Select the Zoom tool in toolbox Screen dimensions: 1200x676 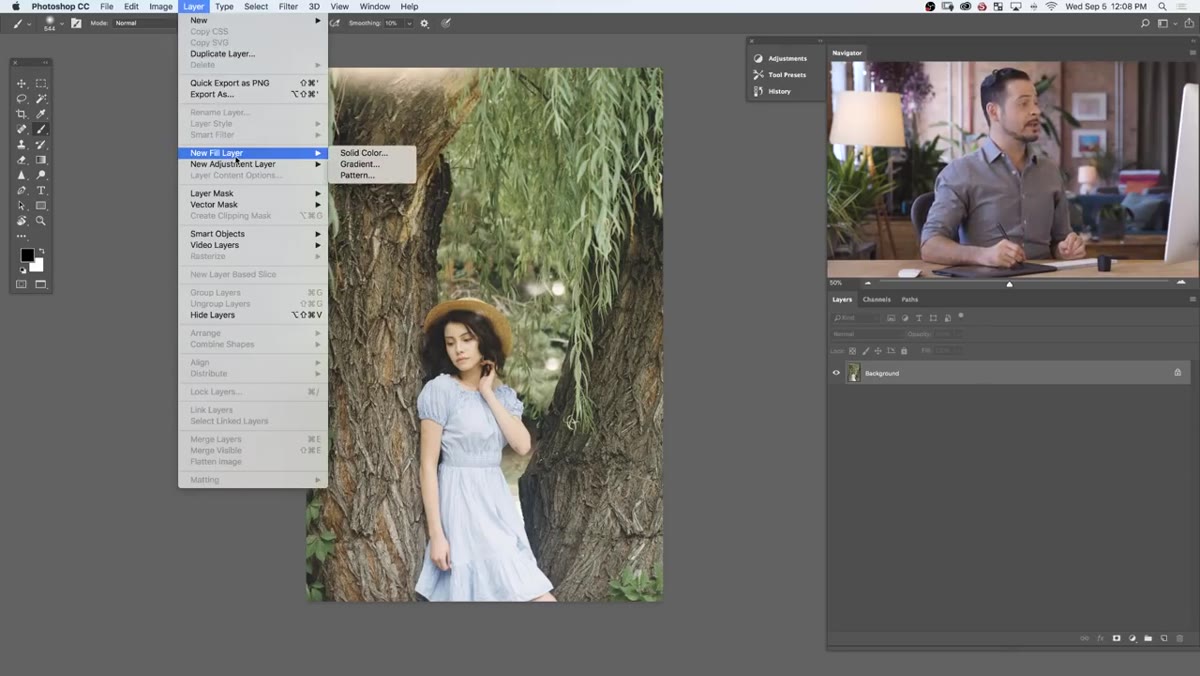click(x=41, y=220)
